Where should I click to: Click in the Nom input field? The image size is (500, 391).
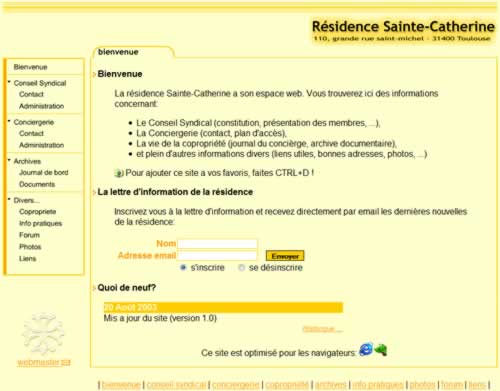pyautogui.click(x=217, y=244)
